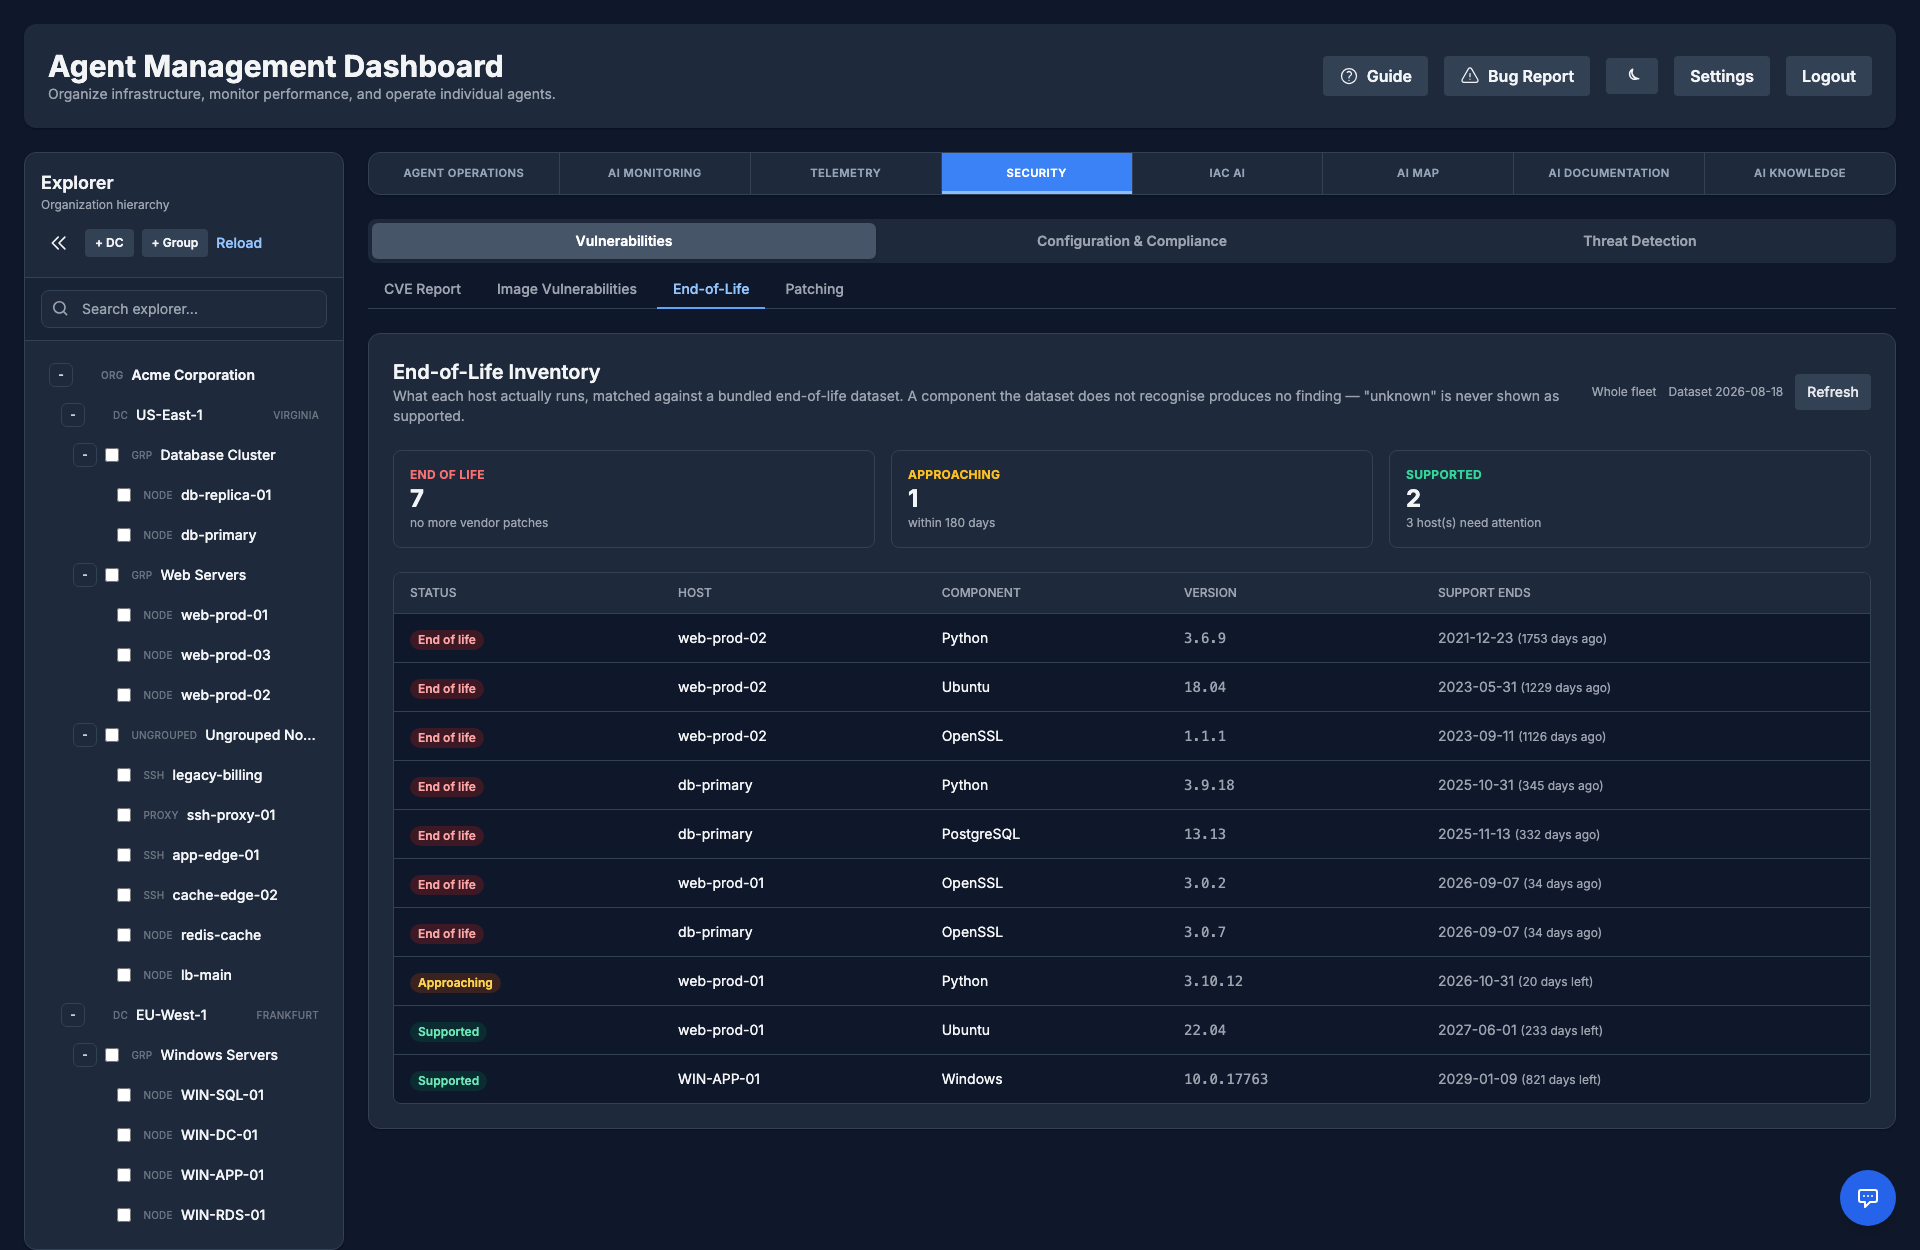Add a datacenter with + DC

109,243
